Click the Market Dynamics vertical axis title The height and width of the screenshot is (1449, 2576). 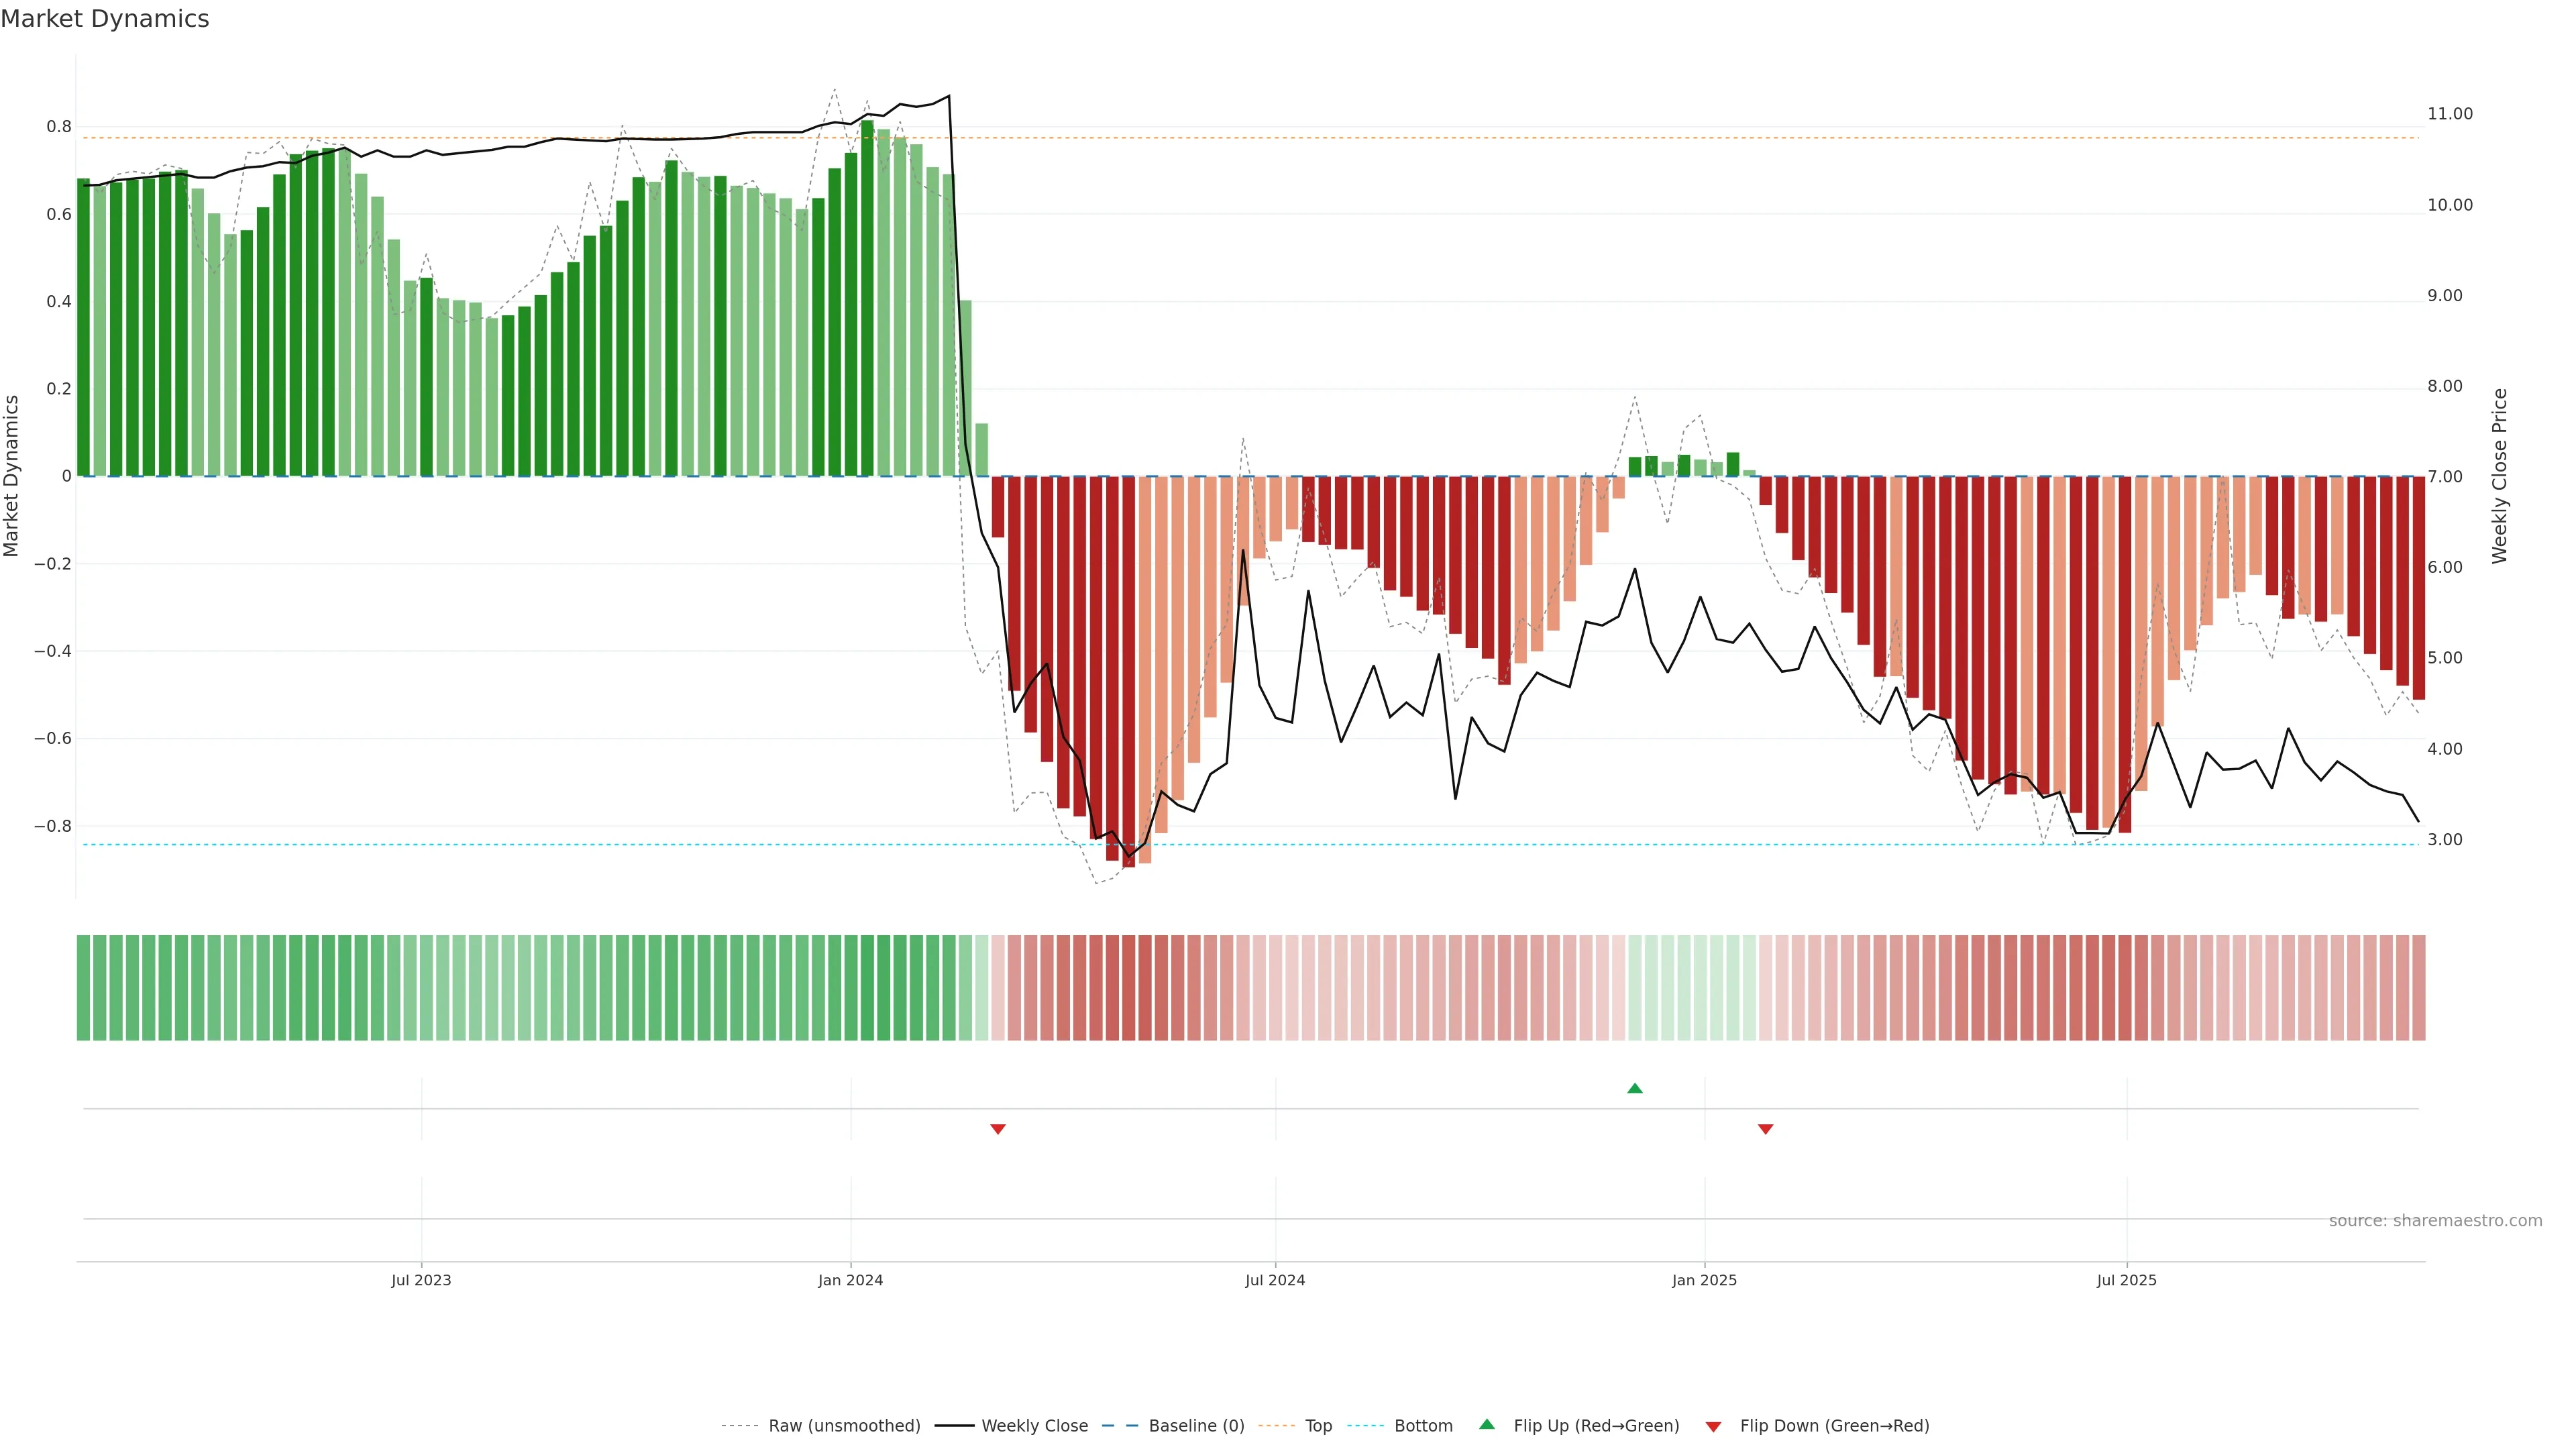[x=12, y=476]
